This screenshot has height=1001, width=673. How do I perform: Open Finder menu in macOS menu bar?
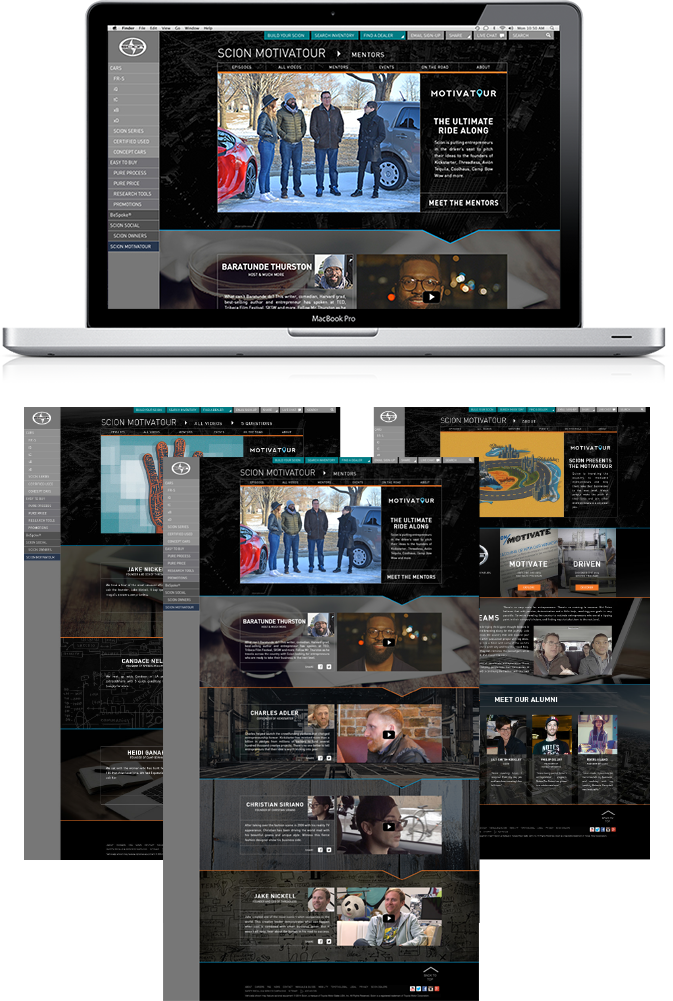[128, 28]
